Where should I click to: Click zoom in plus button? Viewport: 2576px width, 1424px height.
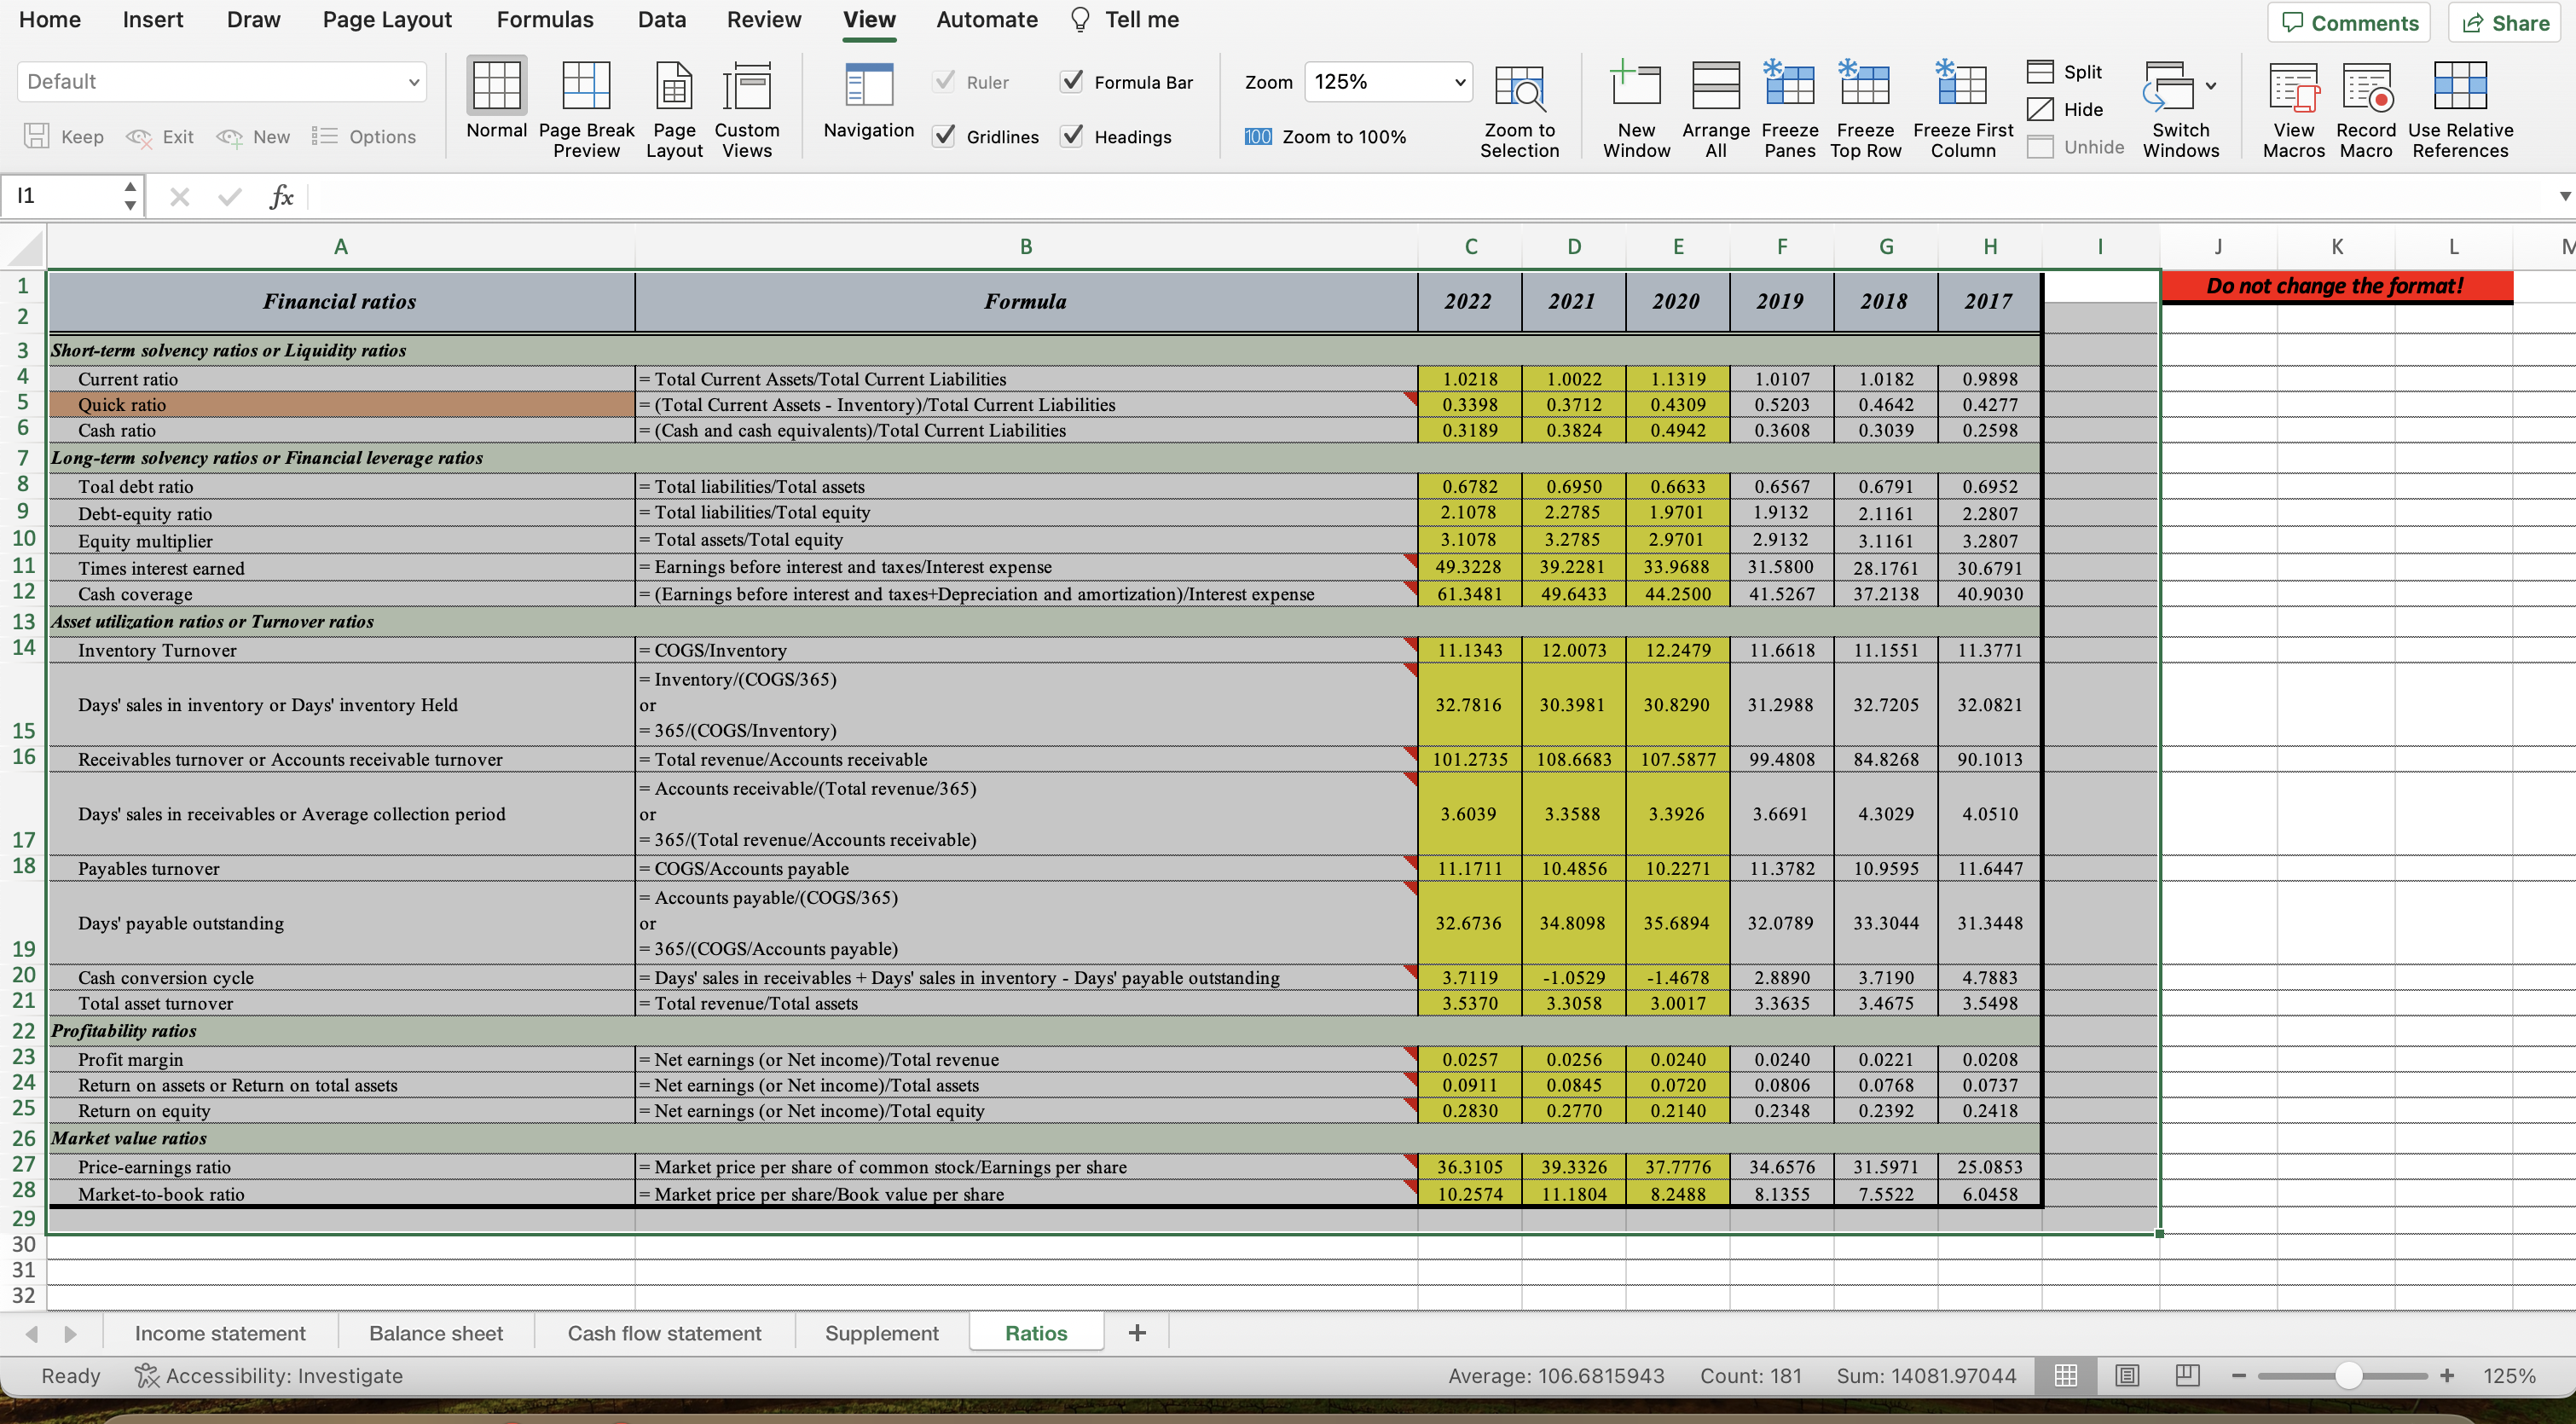pyautogui.click(x=2447, y=1376)
